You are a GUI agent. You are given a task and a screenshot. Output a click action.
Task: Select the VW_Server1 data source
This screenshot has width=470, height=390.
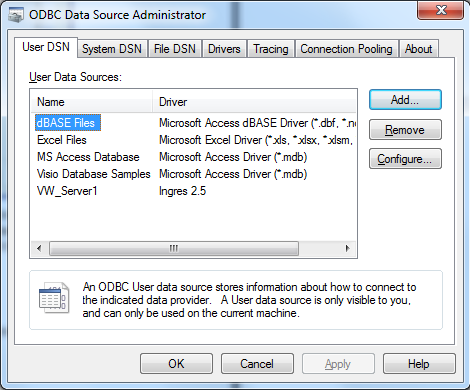pyautogui.click(x=194, y=191)
